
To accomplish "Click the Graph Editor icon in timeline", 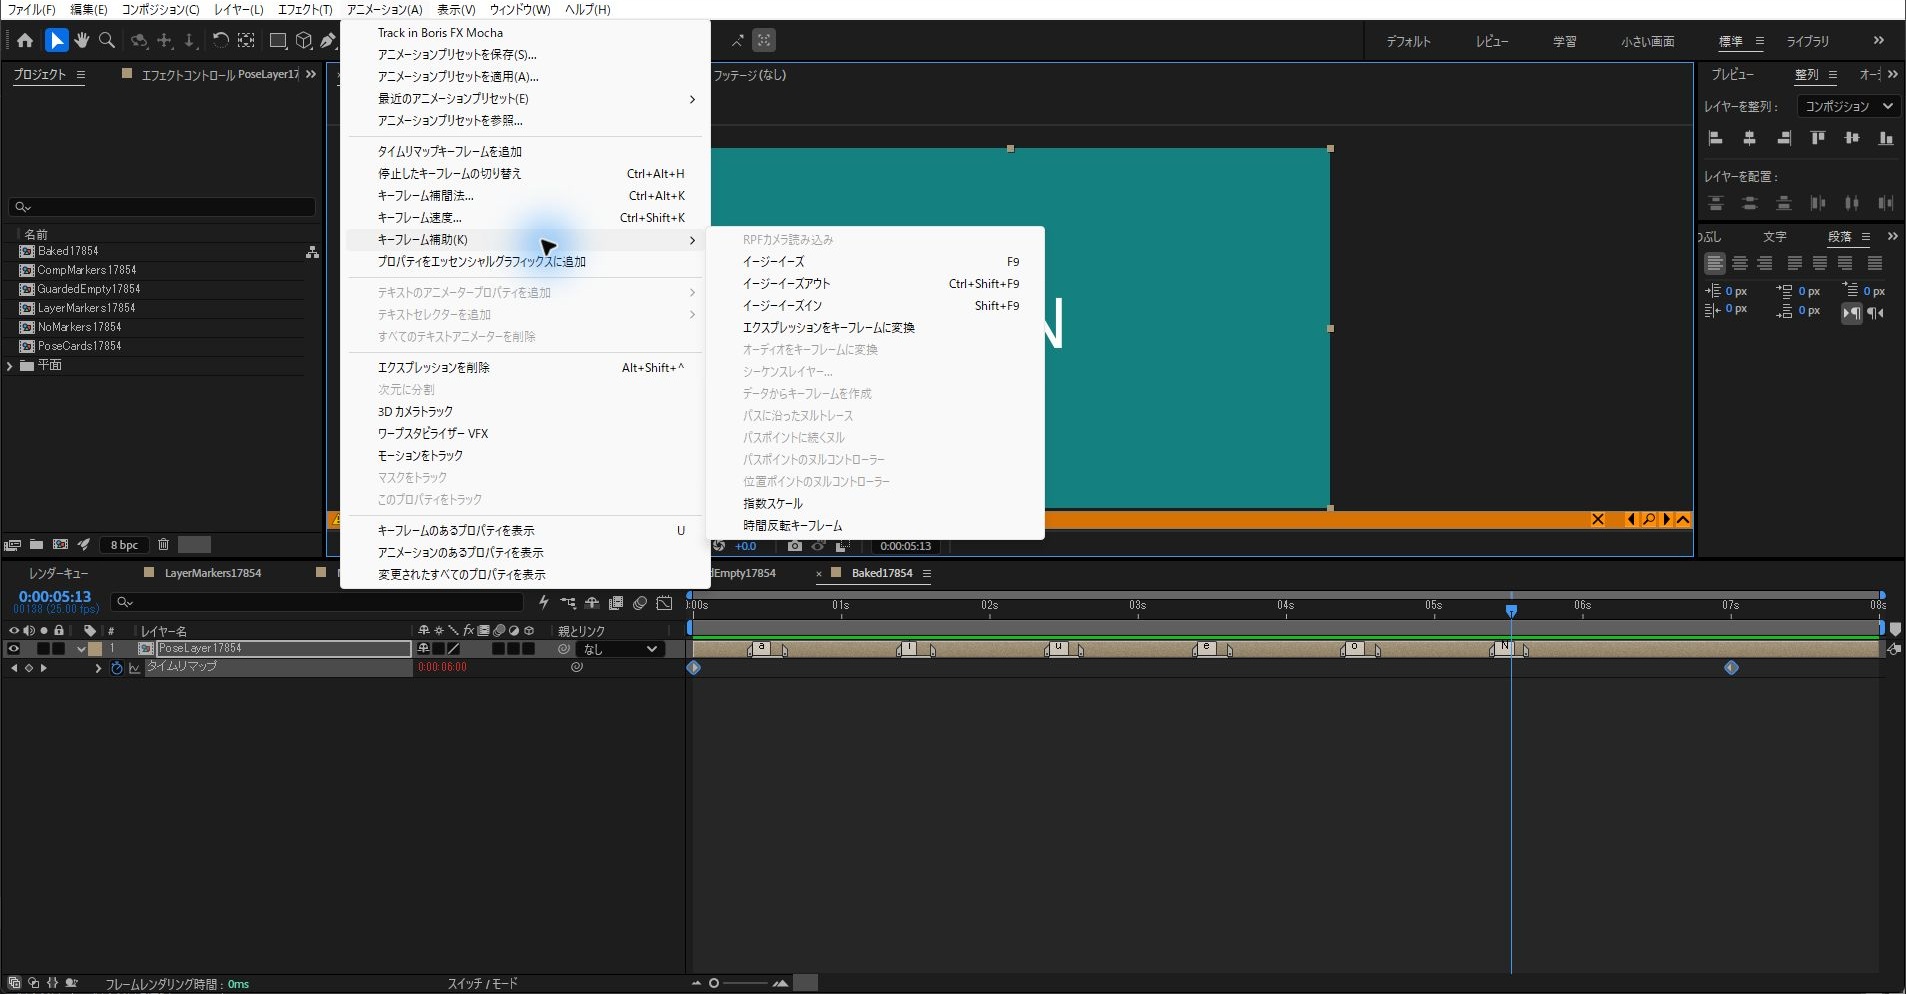I will [x=665, y=603].
